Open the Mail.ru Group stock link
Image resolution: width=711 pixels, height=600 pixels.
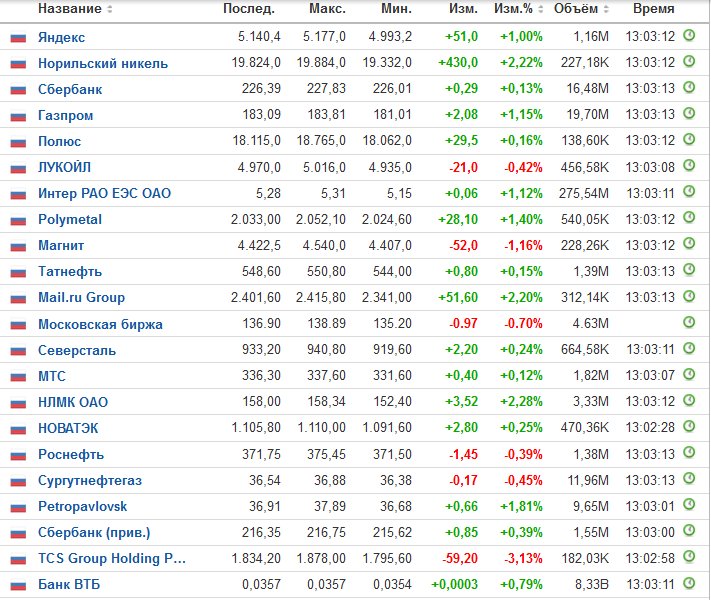point(81,298)
